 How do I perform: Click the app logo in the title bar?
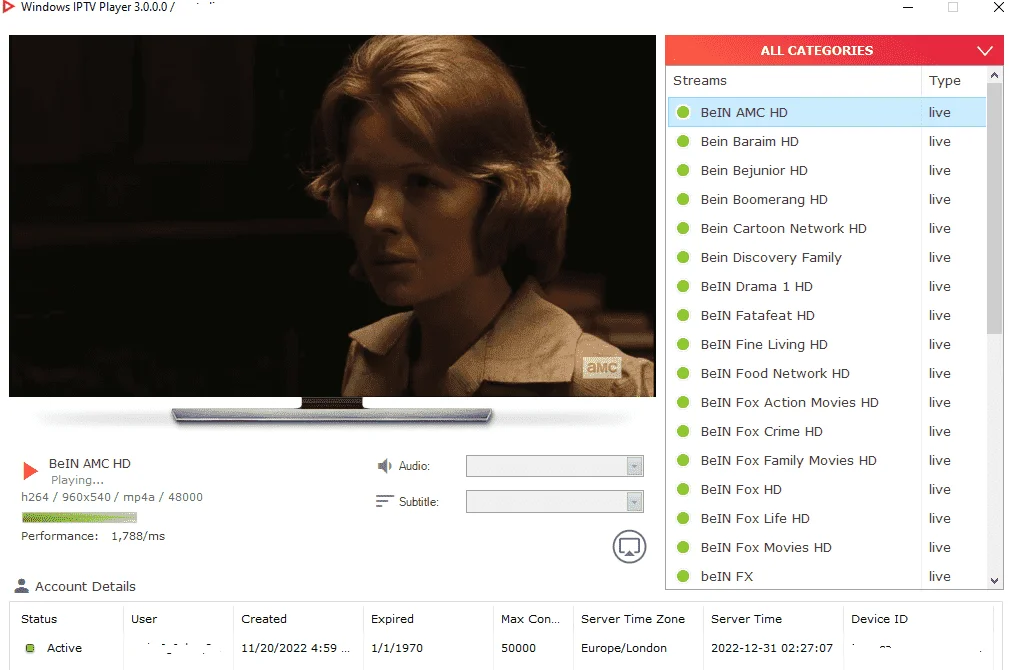pos(8,6)
